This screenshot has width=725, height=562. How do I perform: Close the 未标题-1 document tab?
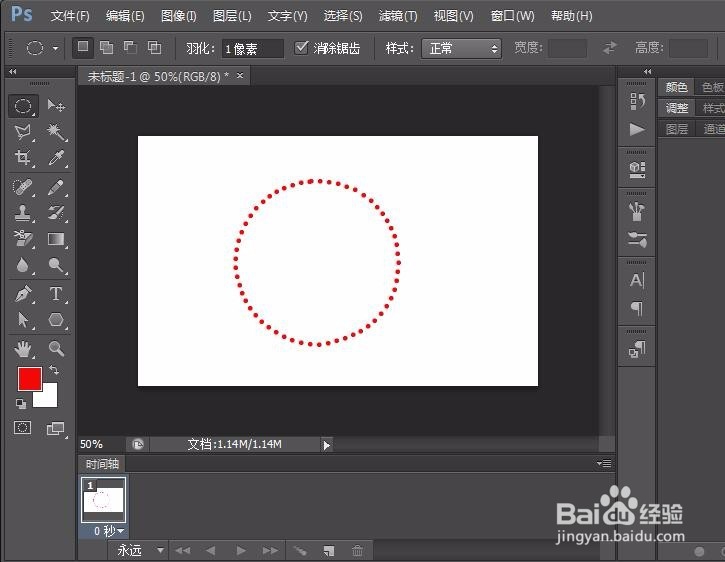coord(240,75)
